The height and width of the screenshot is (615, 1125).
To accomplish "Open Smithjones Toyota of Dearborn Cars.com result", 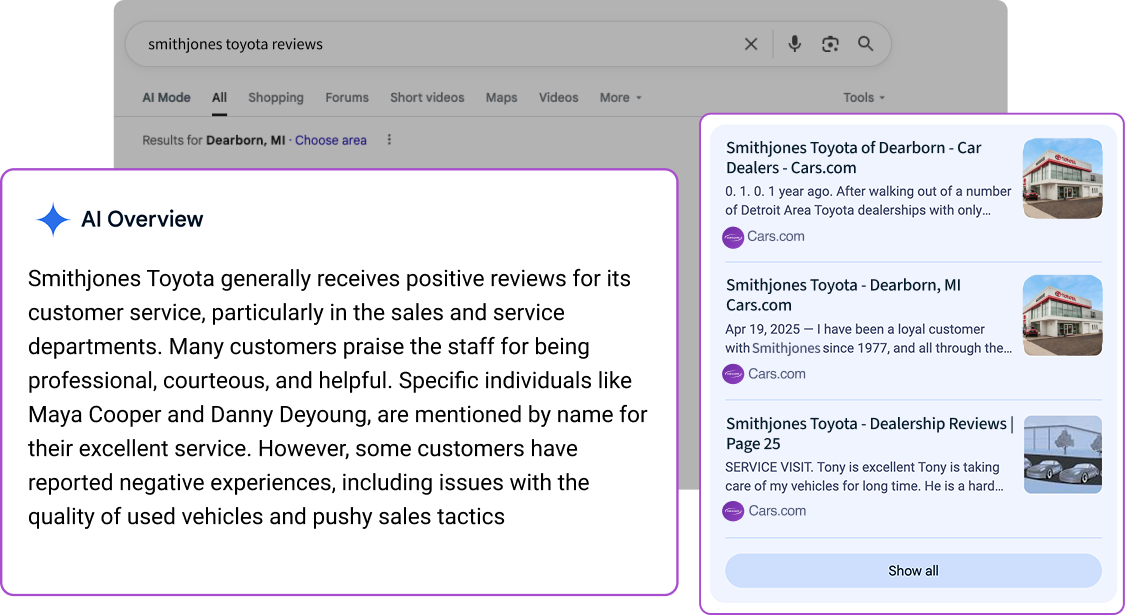I will [x=853, y=158].
